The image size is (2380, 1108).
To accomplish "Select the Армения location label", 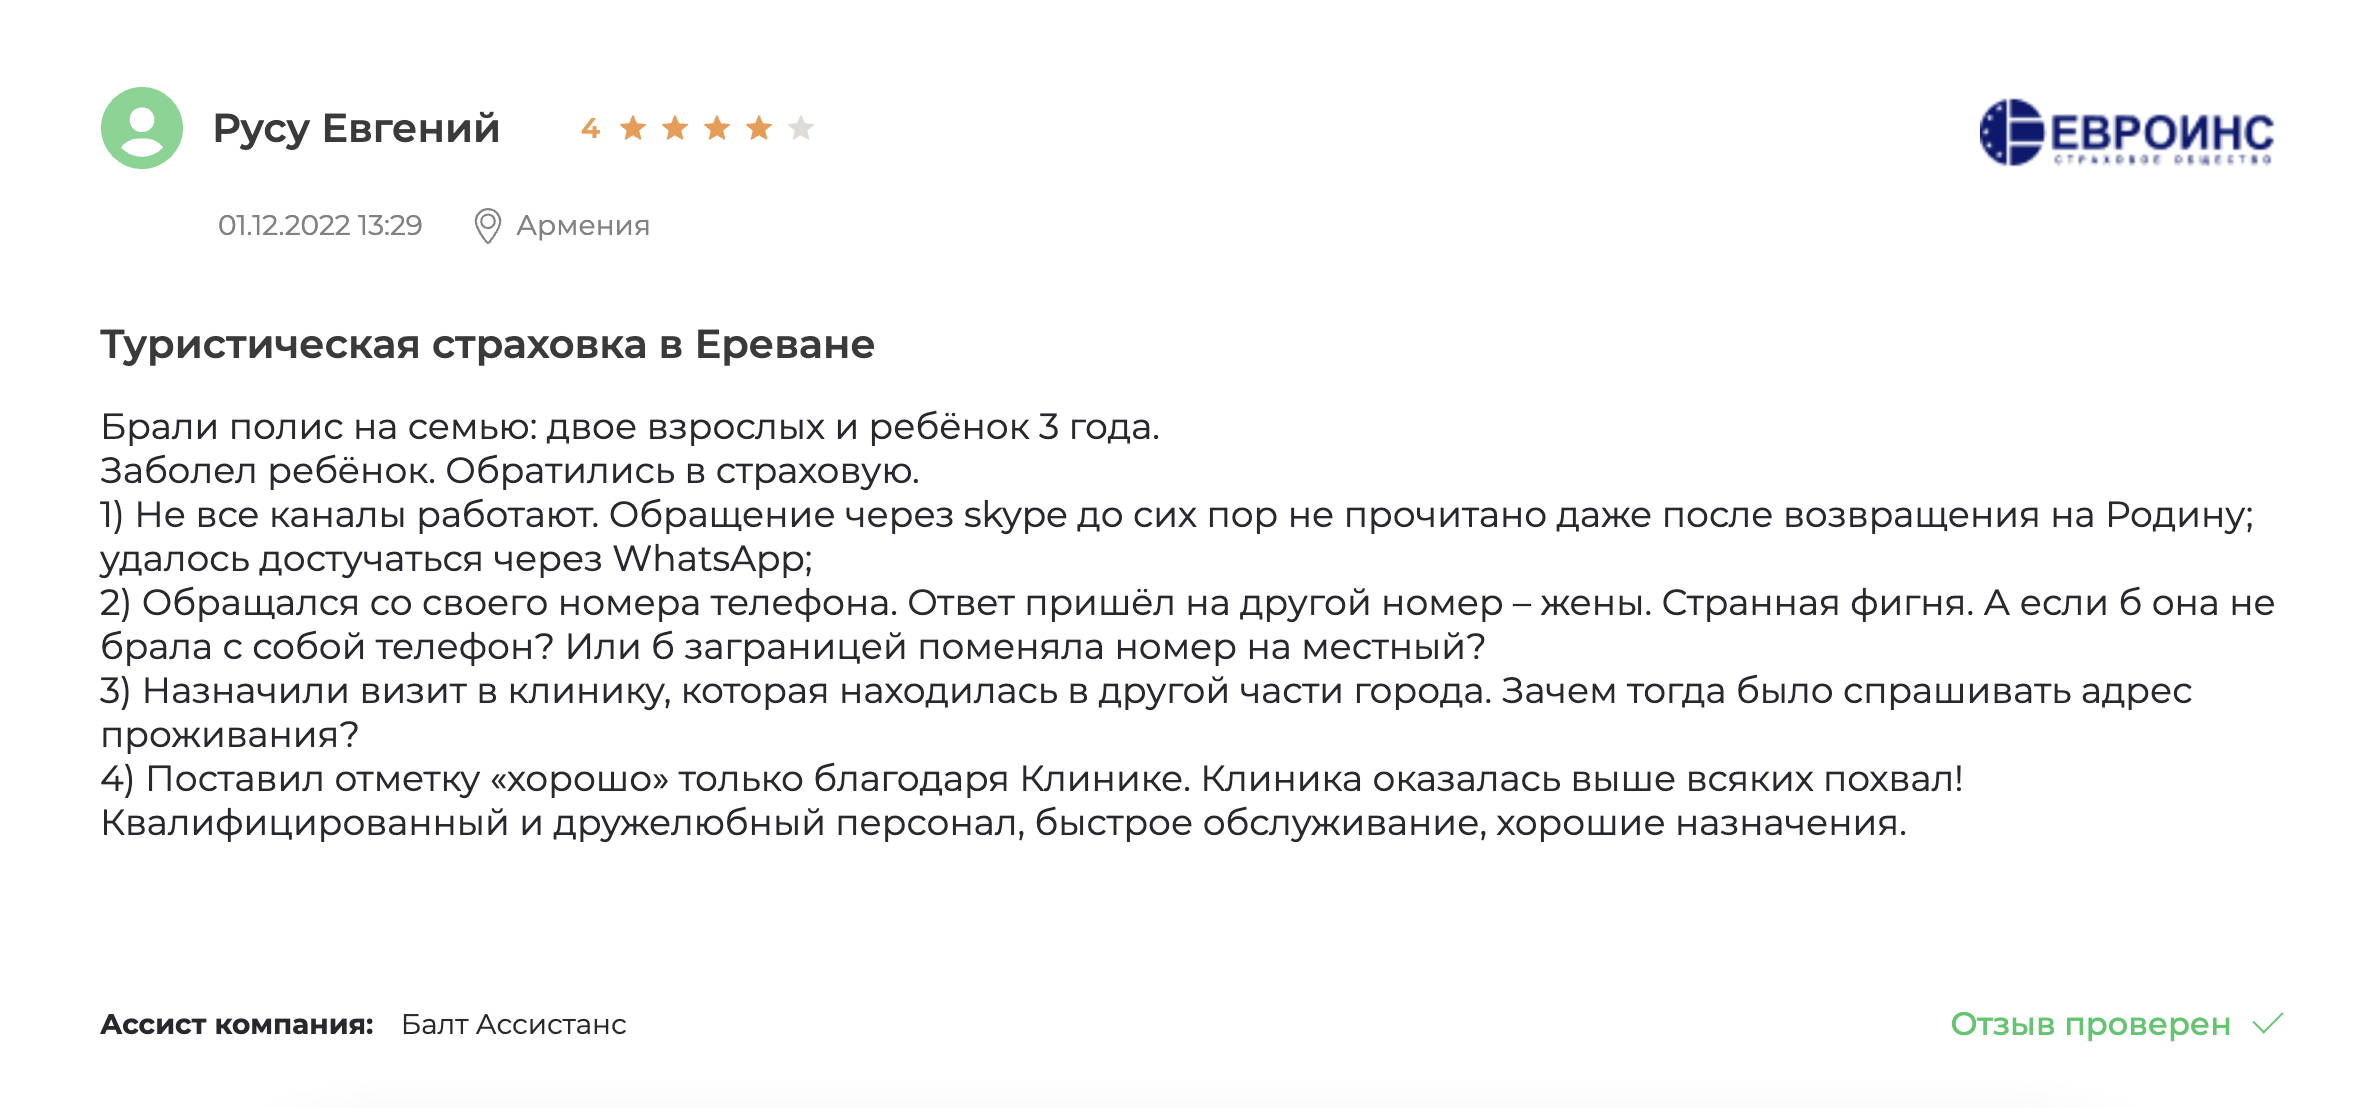I will (583, 226).
